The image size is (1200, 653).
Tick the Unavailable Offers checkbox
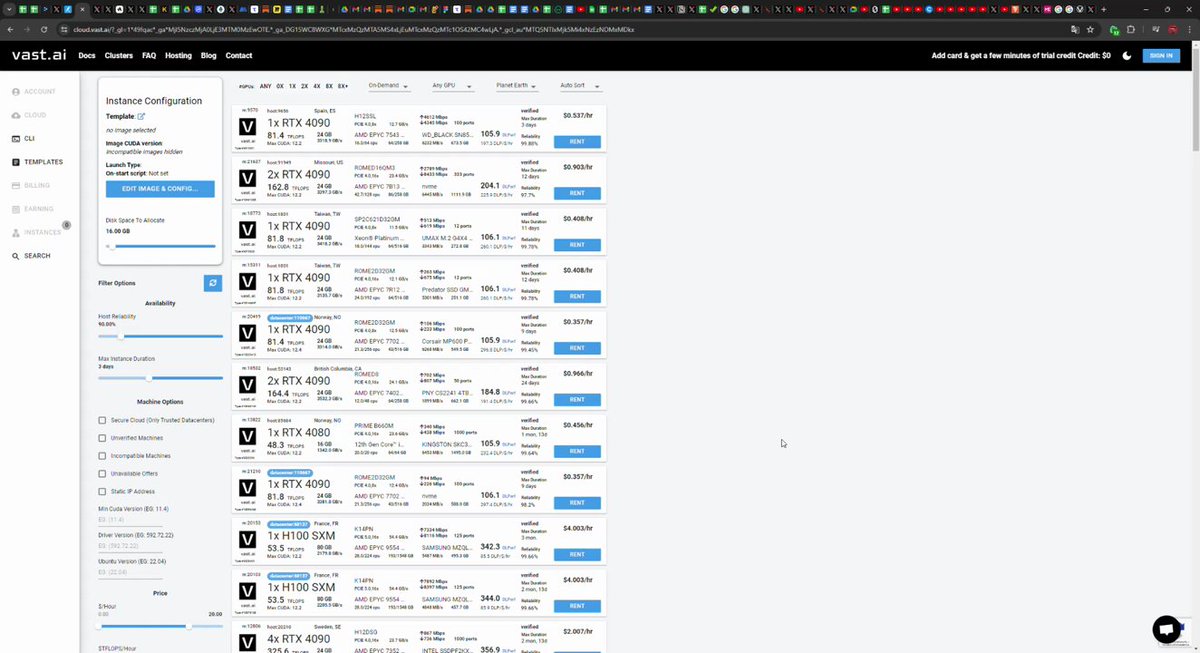[102, 474]
